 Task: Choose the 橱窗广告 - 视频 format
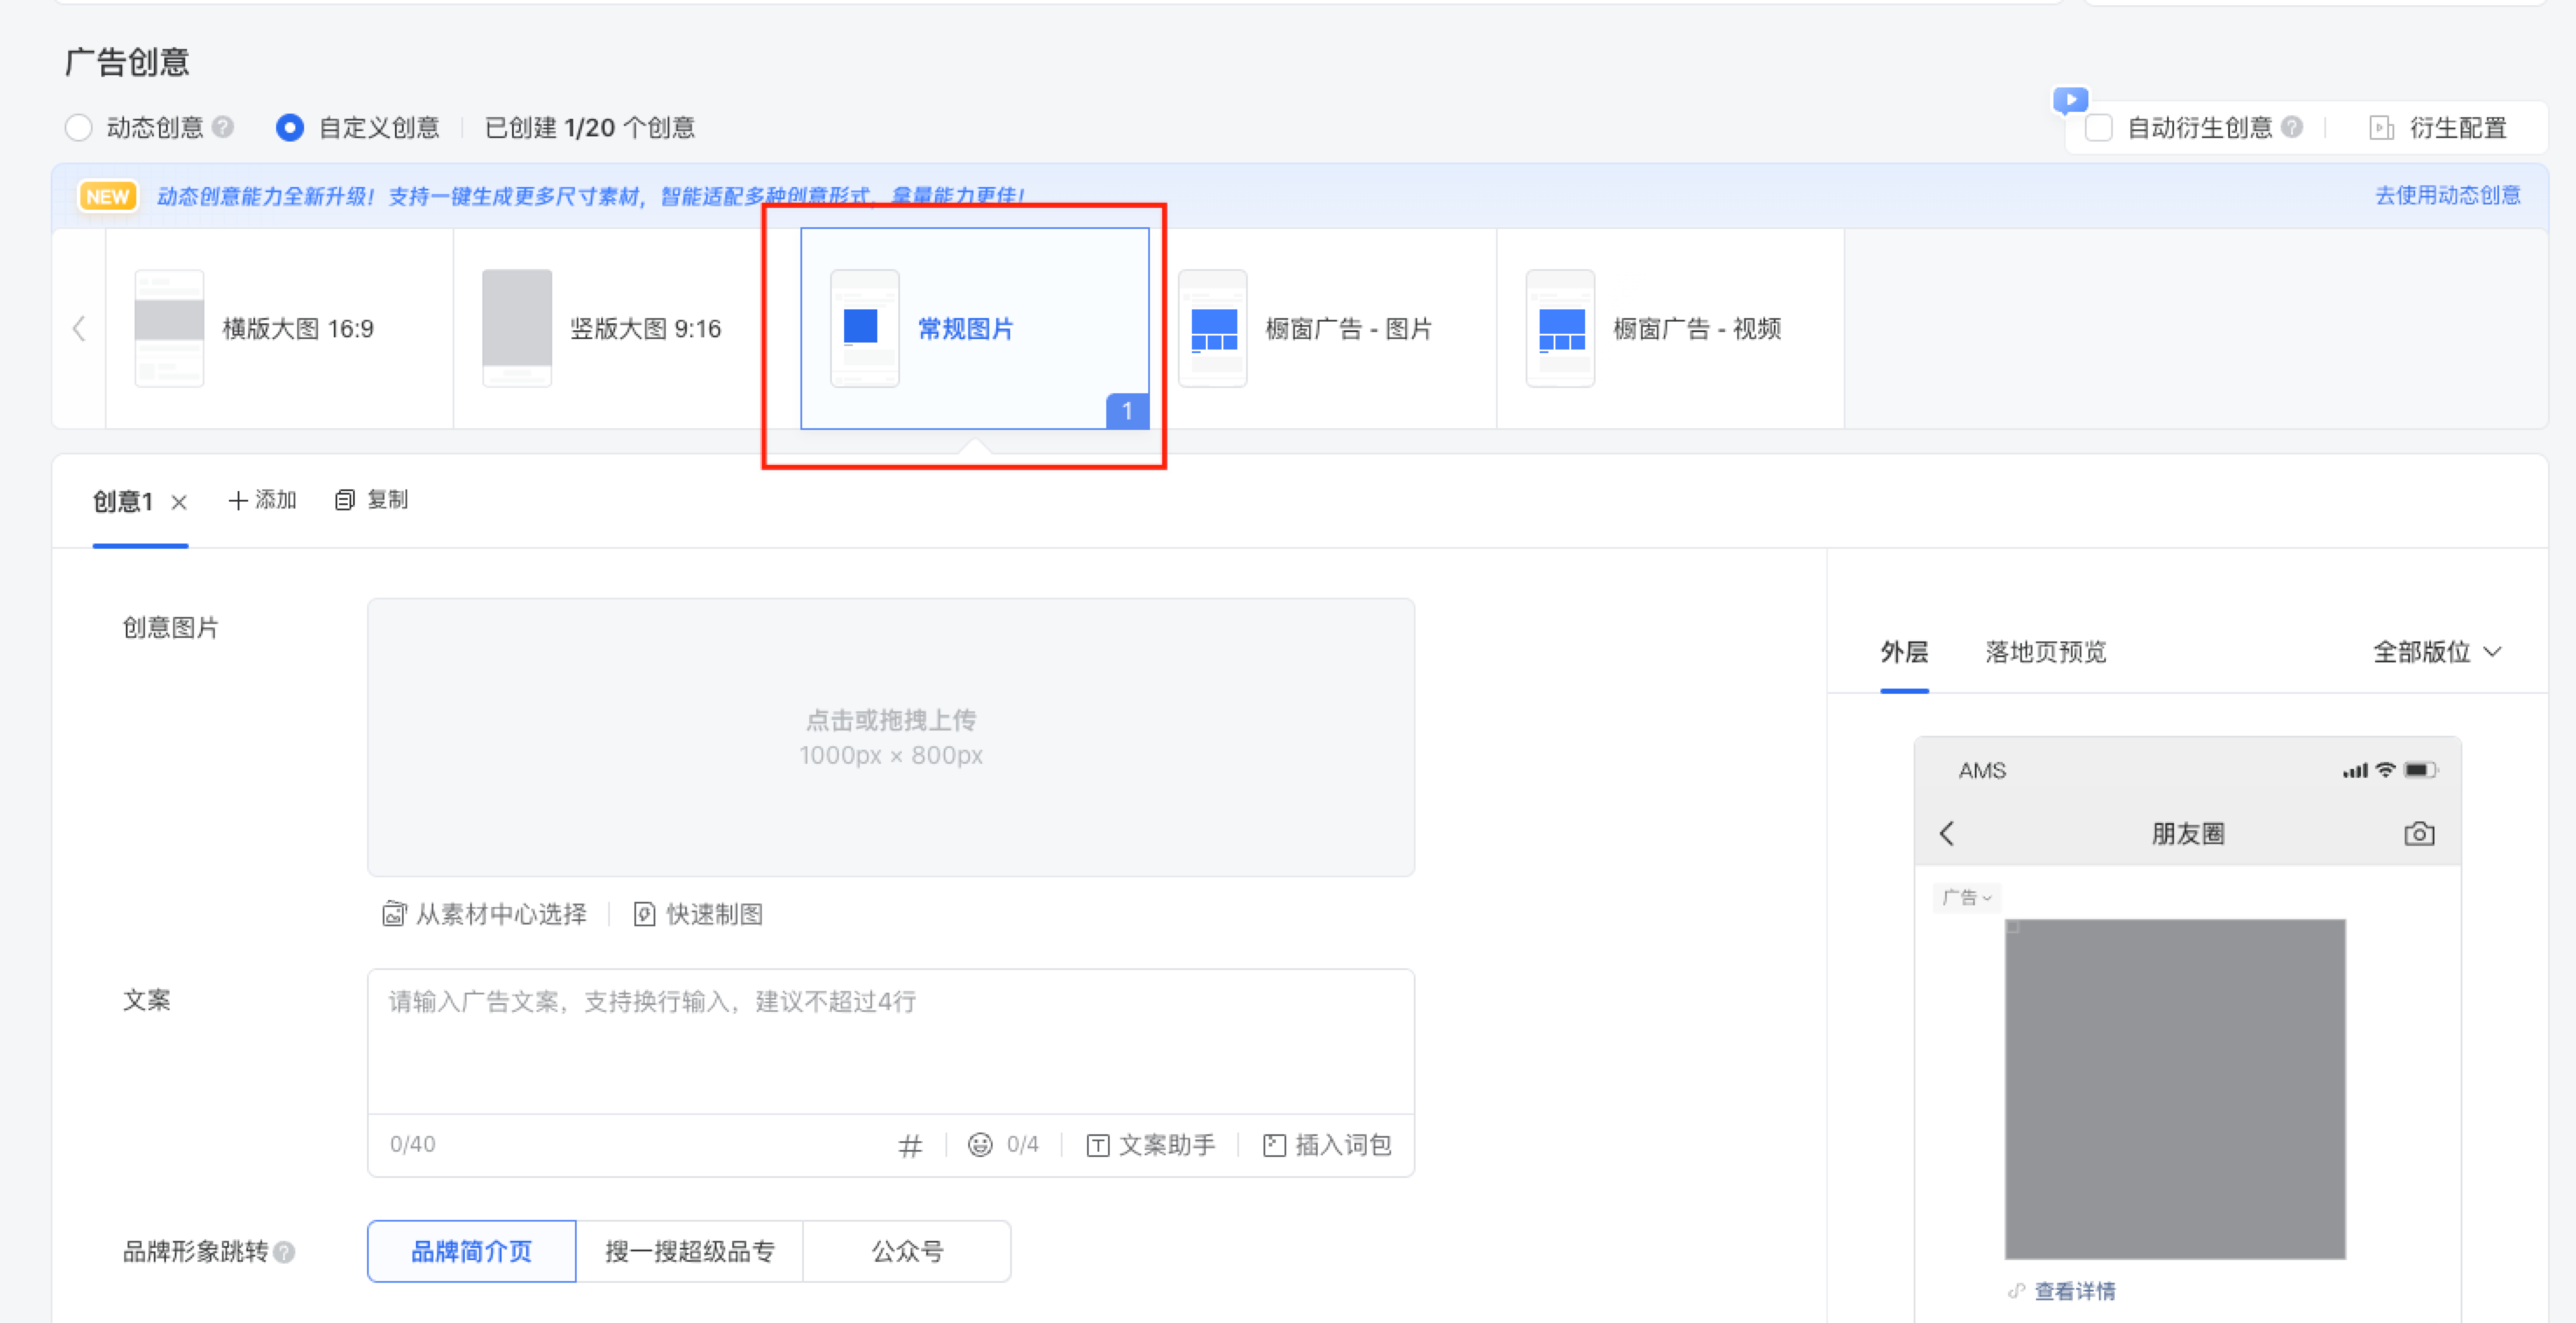[1670, 328]
